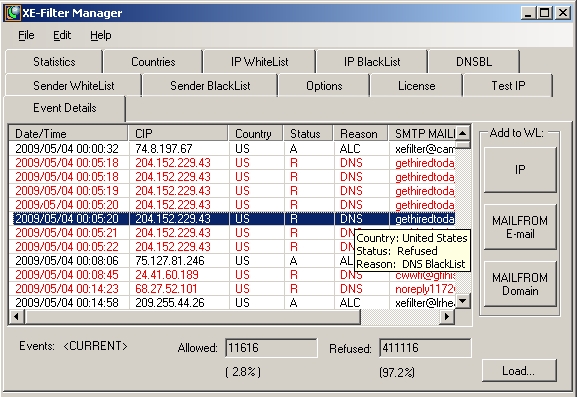Switch to the Countries tab

click(153, 62)
